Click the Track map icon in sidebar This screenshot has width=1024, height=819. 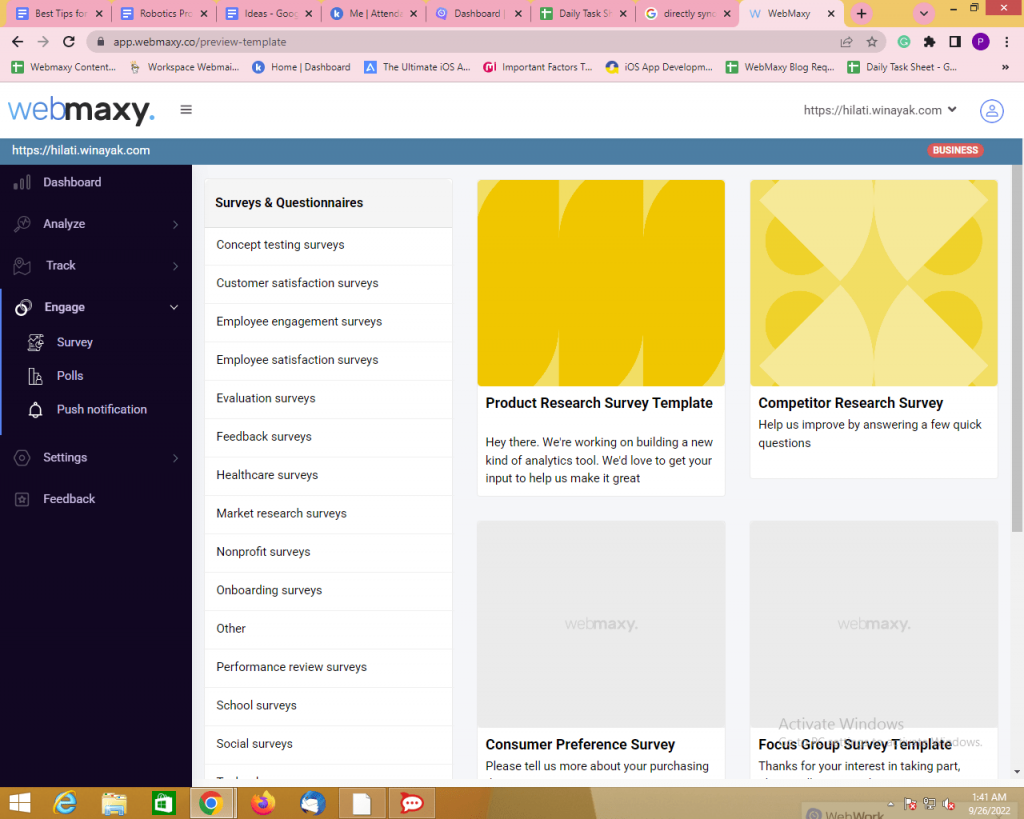click(22, 265)
